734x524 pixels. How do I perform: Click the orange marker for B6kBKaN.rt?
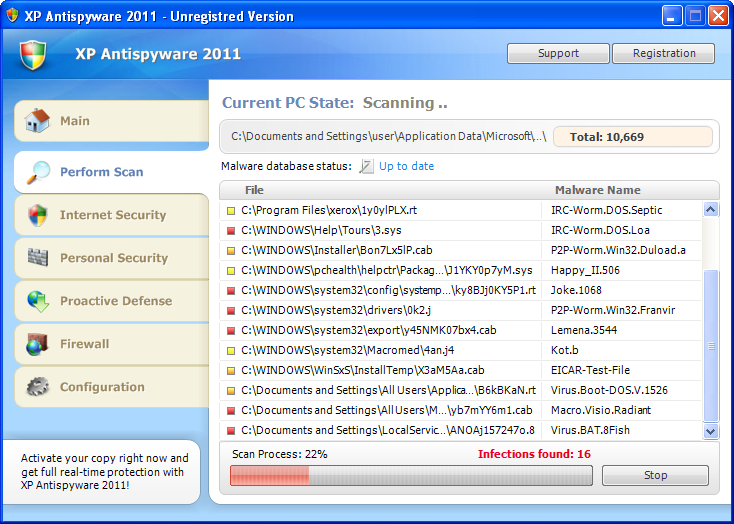(x=230, y=391)
